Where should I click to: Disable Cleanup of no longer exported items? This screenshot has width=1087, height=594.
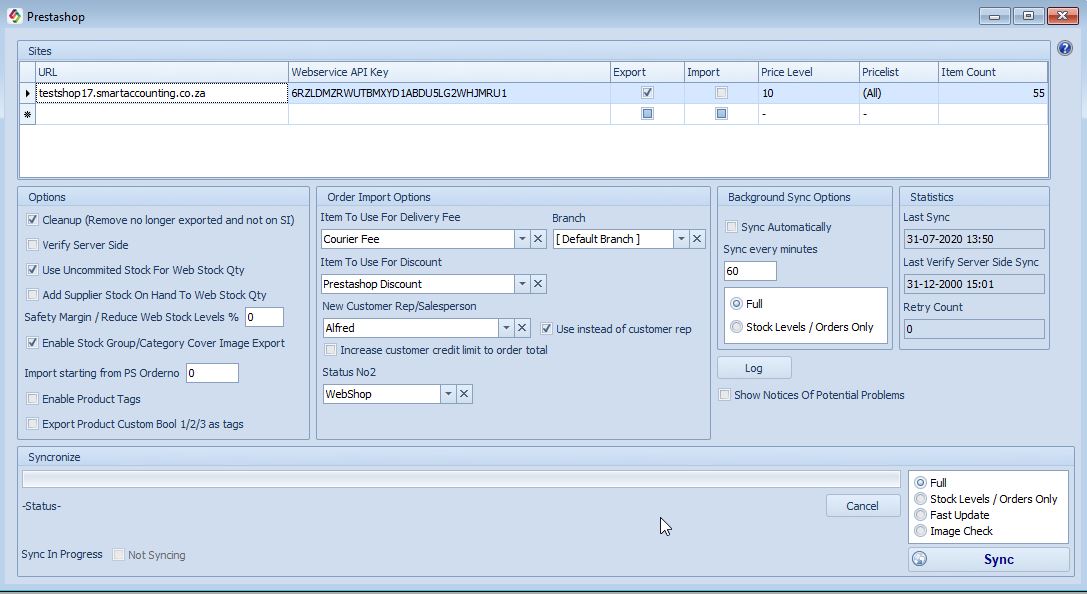tap(33, 220)
